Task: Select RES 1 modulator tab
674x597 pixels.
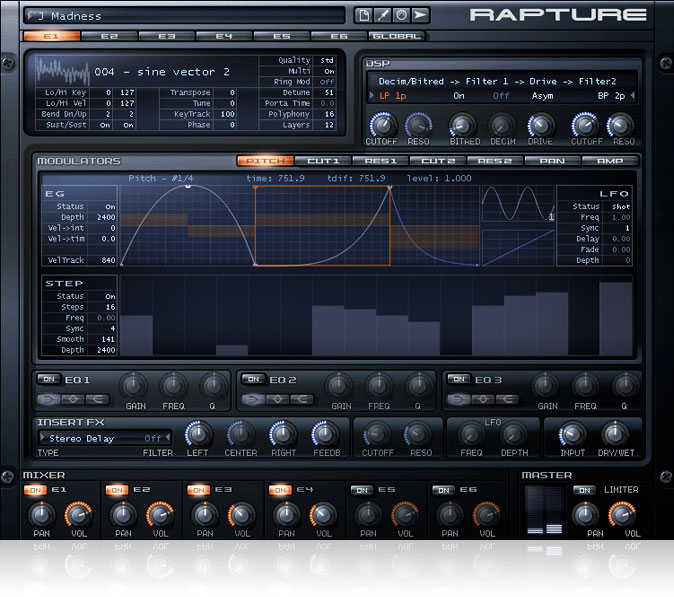Action: pyautogui.click(x=380, y=161)
